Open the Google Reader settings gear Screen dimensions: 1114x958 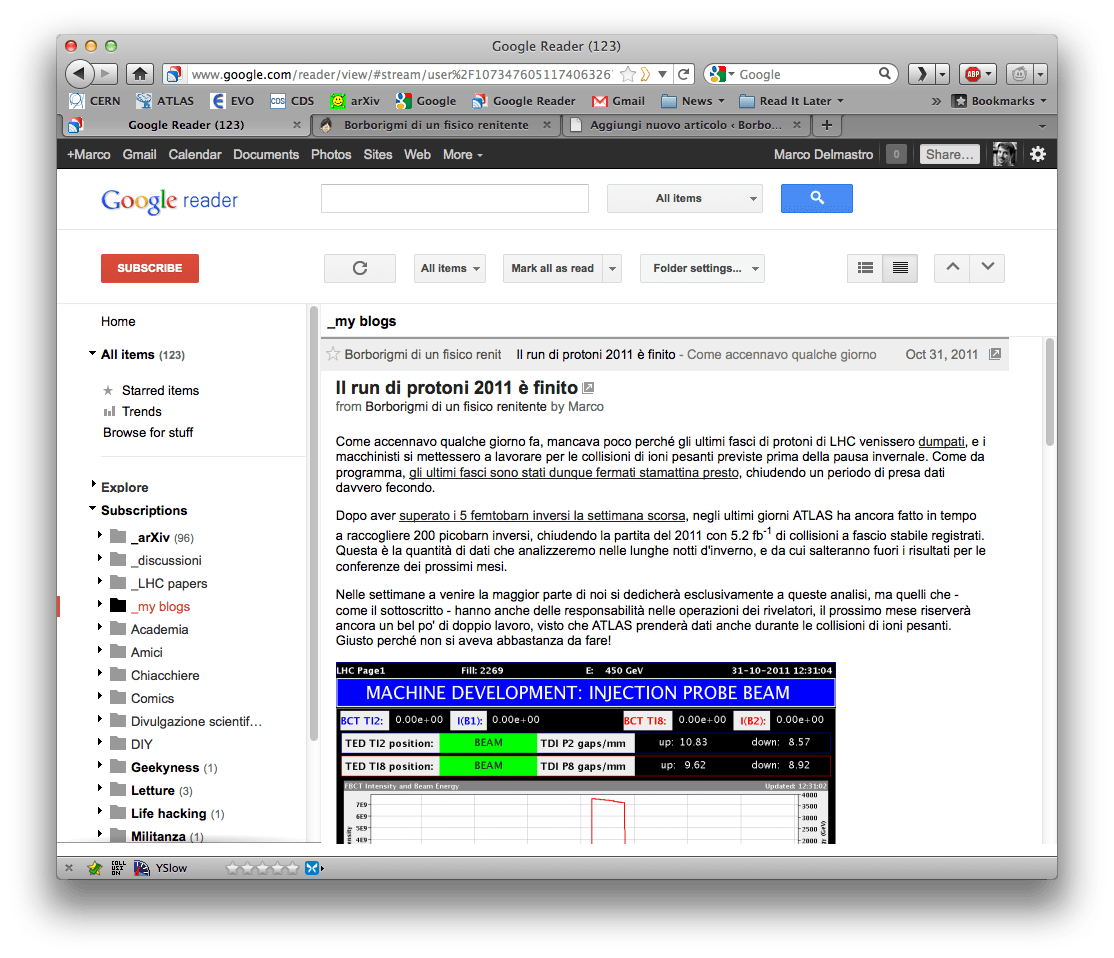point(1038,154)
